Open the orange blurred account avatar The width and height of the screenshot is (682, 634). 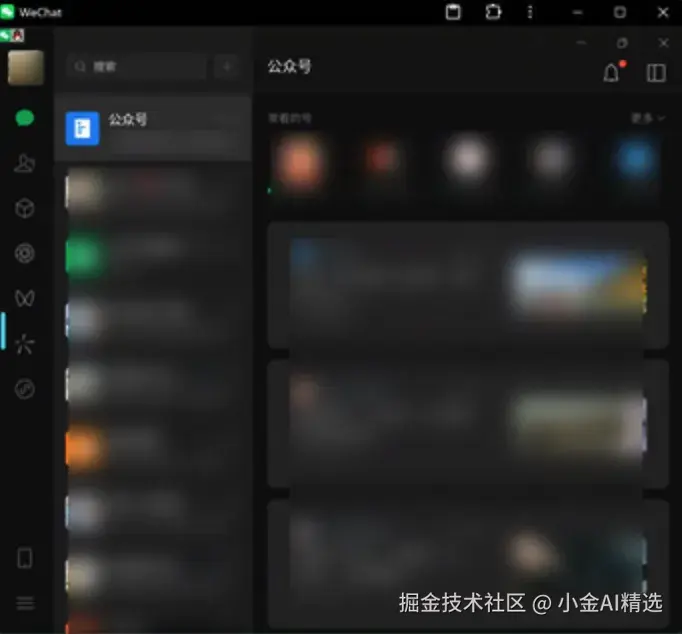pyautogui.click(x=299, y=164)
